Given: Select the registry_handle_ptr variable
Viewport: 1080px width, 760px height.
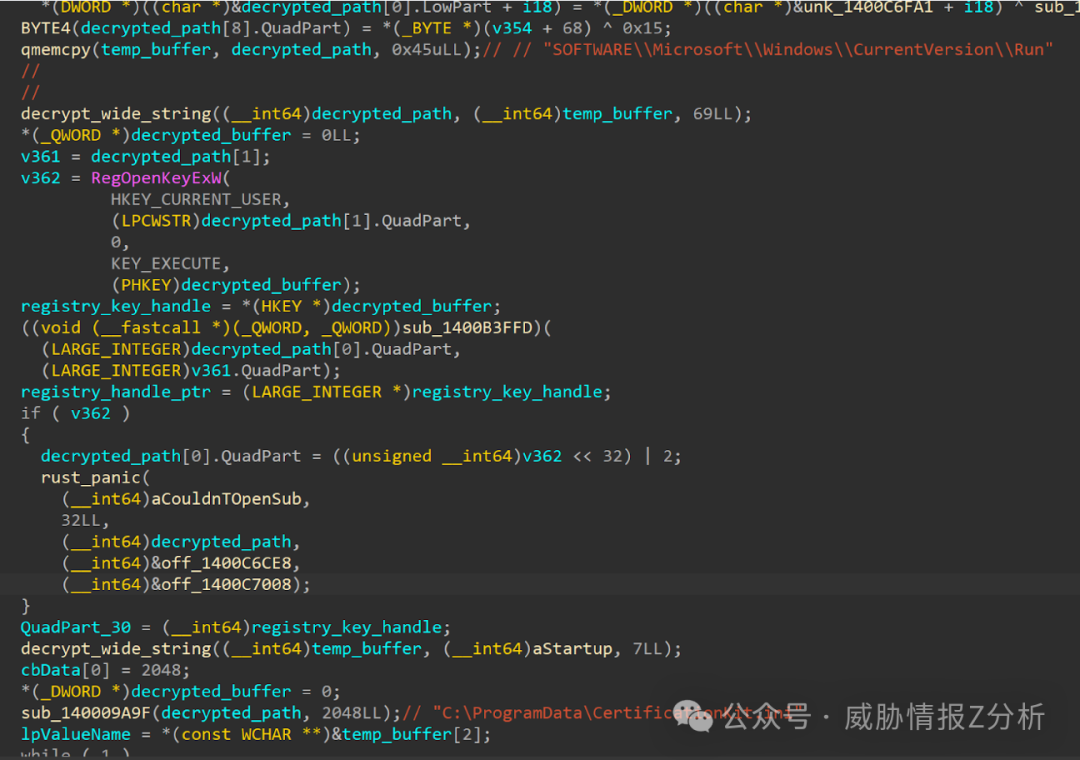Looking at the screenshot, I should [x=116, y=391].
